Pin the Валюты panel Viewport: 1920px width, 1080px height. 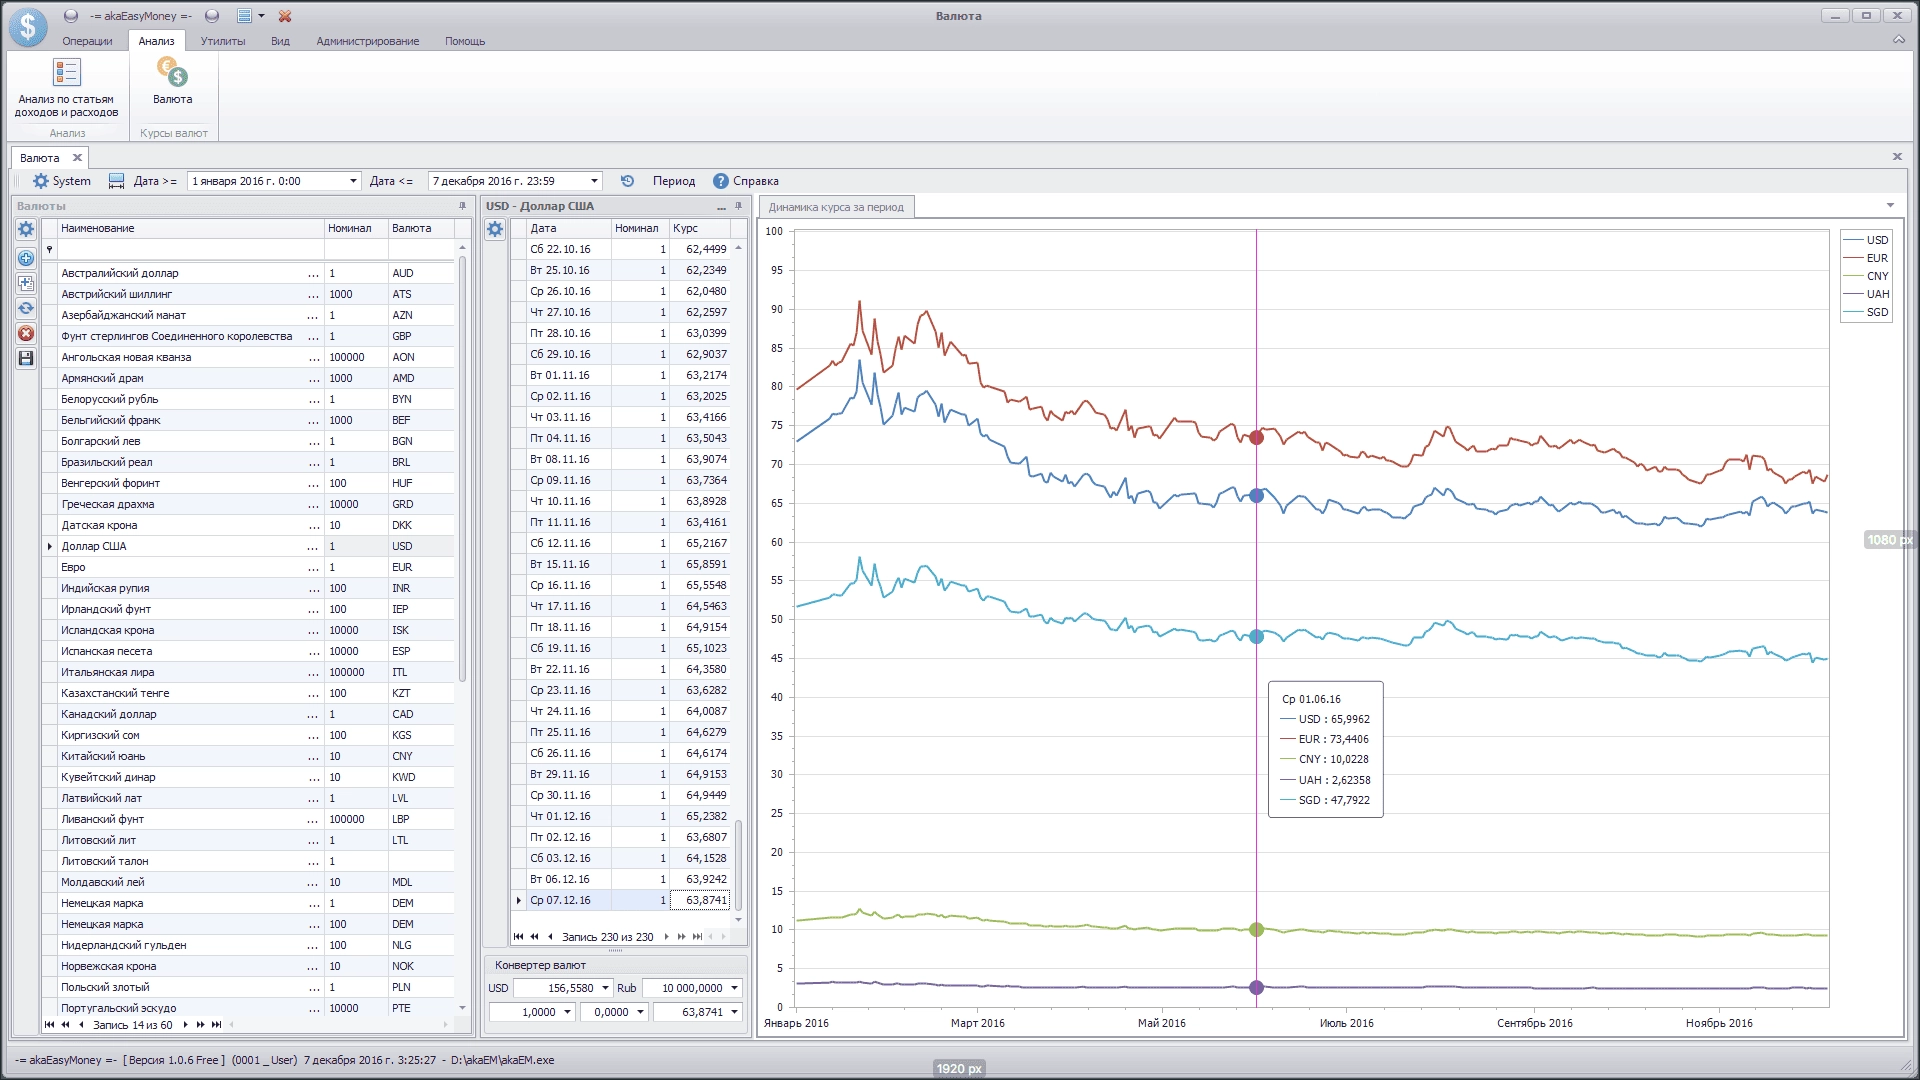(x=462, y=206)
